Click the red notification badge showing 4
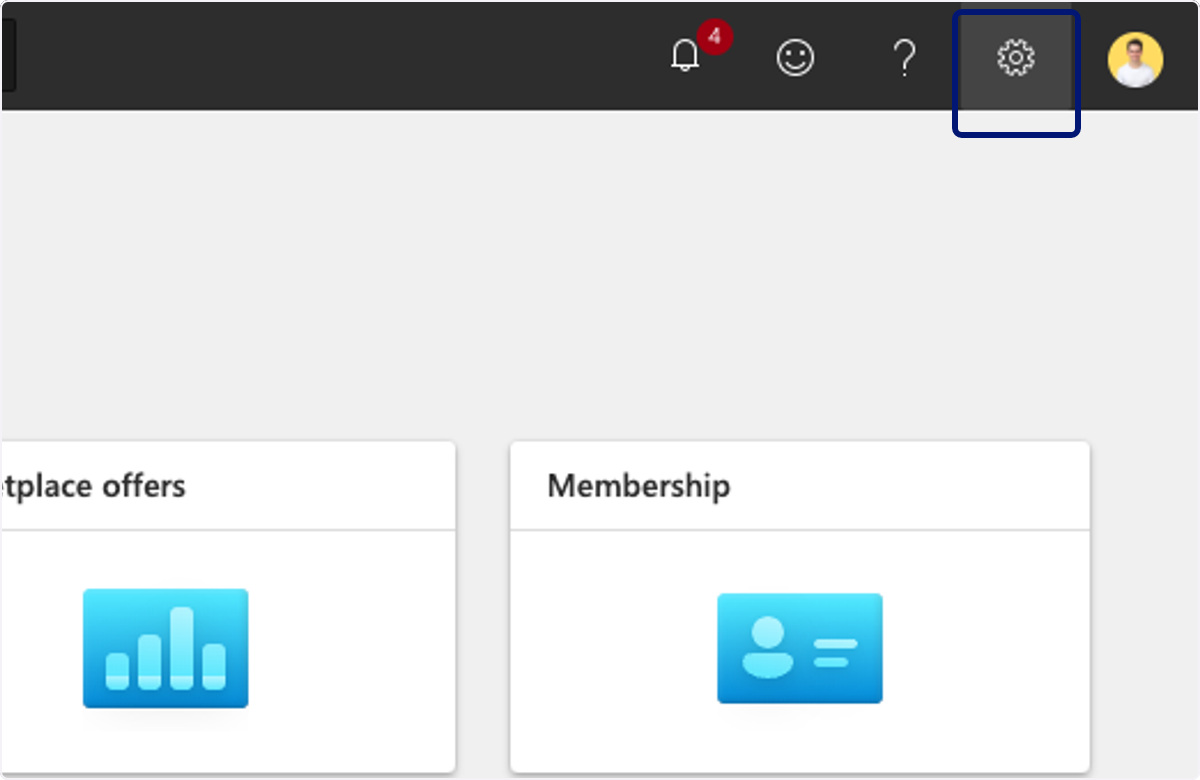This screenshot has width=1200, height=780. click(714, 37)
